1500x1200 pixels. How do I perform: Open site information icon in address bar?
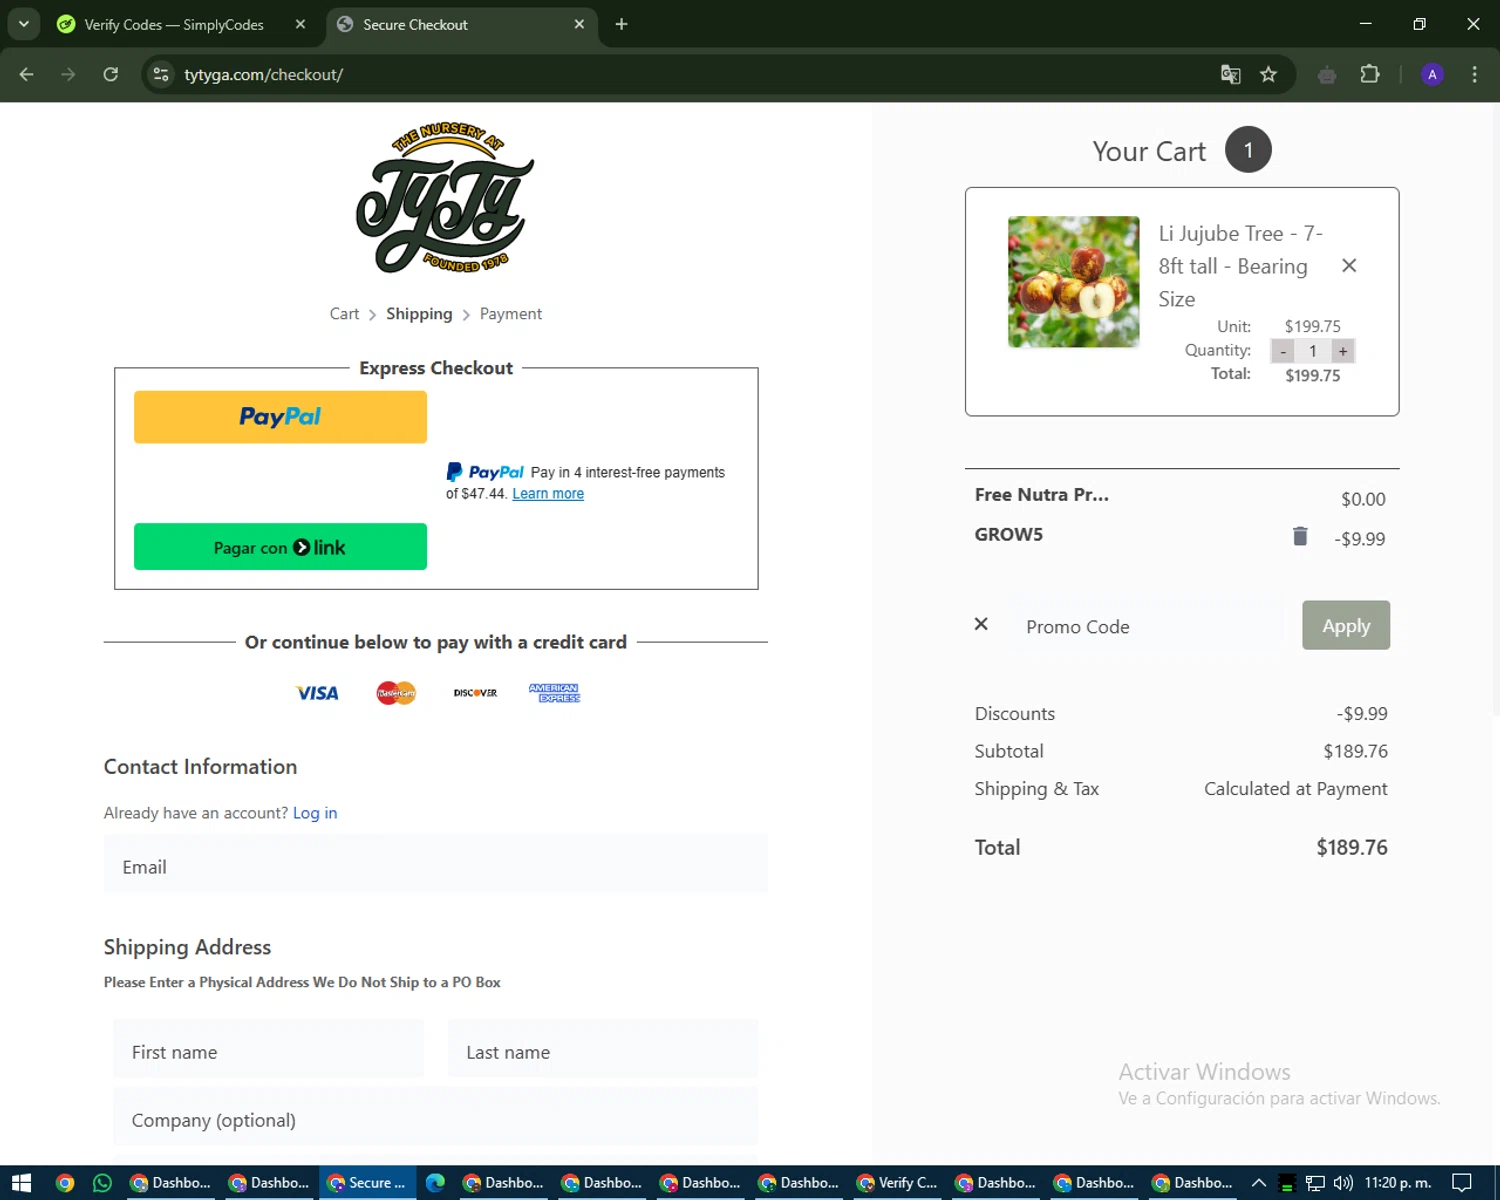point(161,74)
